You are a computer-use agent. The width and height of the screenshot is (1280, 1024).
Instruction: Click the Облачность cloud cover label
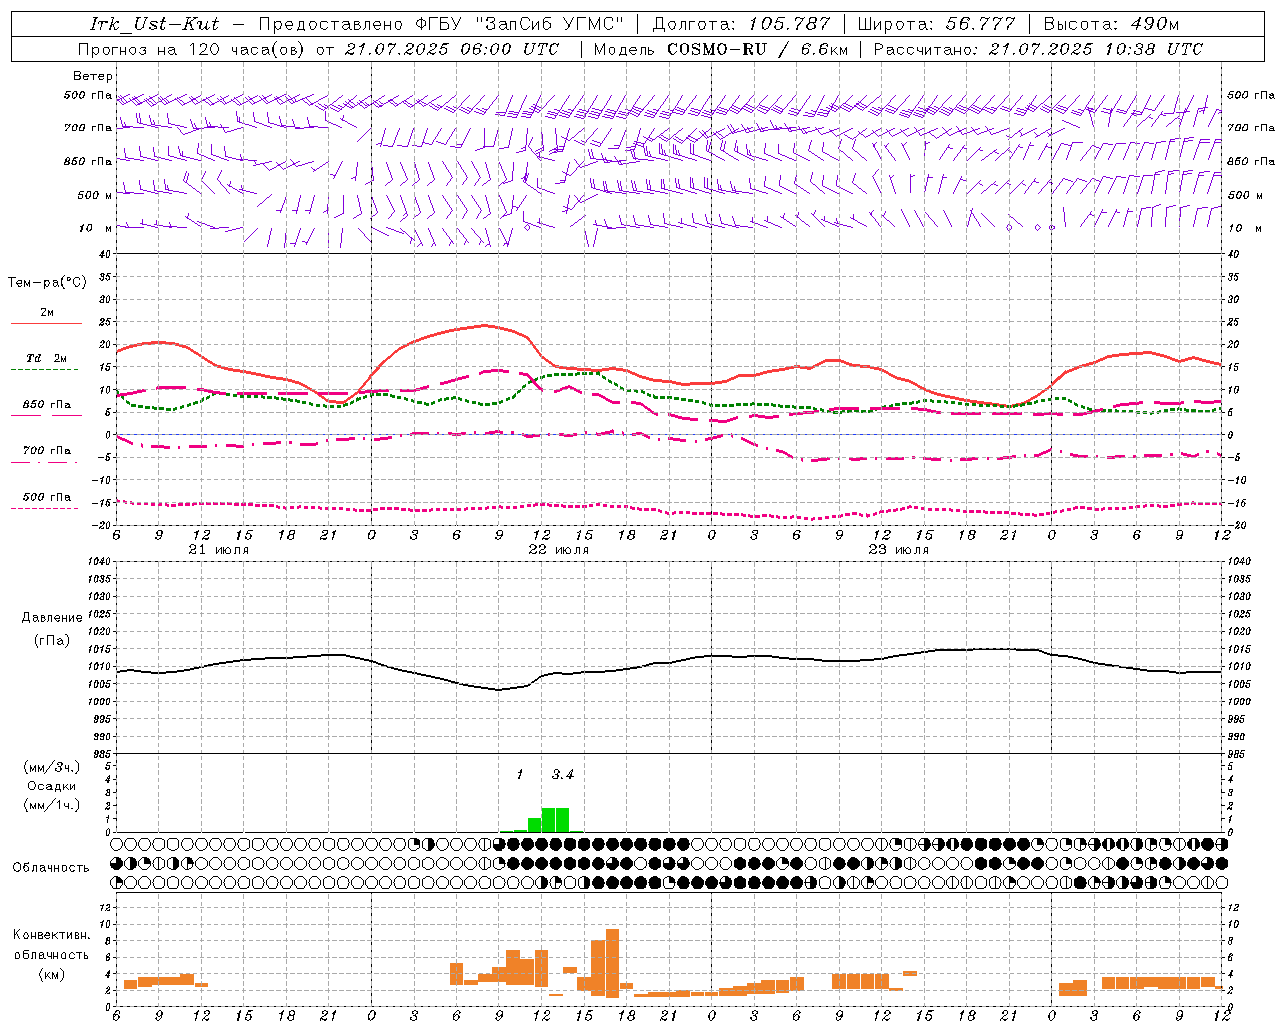(51, 868)
